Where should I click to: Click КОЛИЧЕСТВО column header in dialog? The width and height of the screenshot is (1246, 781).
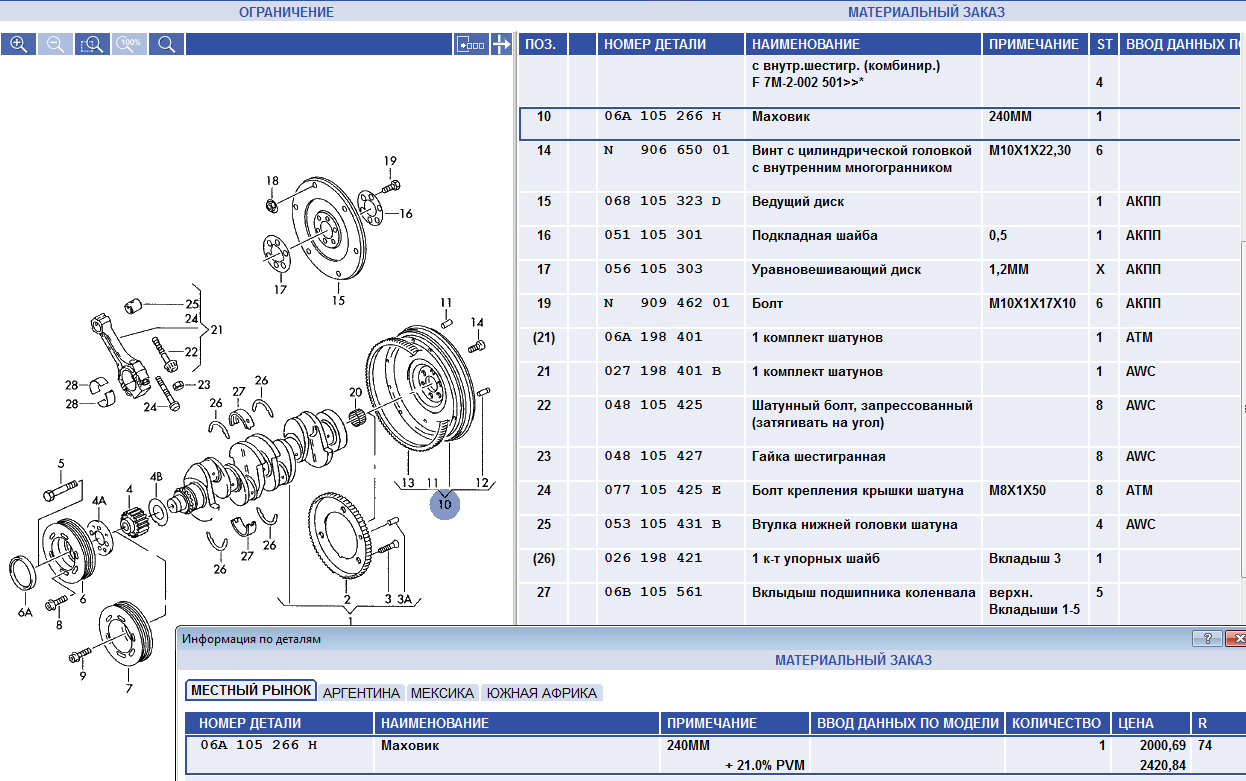(x=1056, y=723)
